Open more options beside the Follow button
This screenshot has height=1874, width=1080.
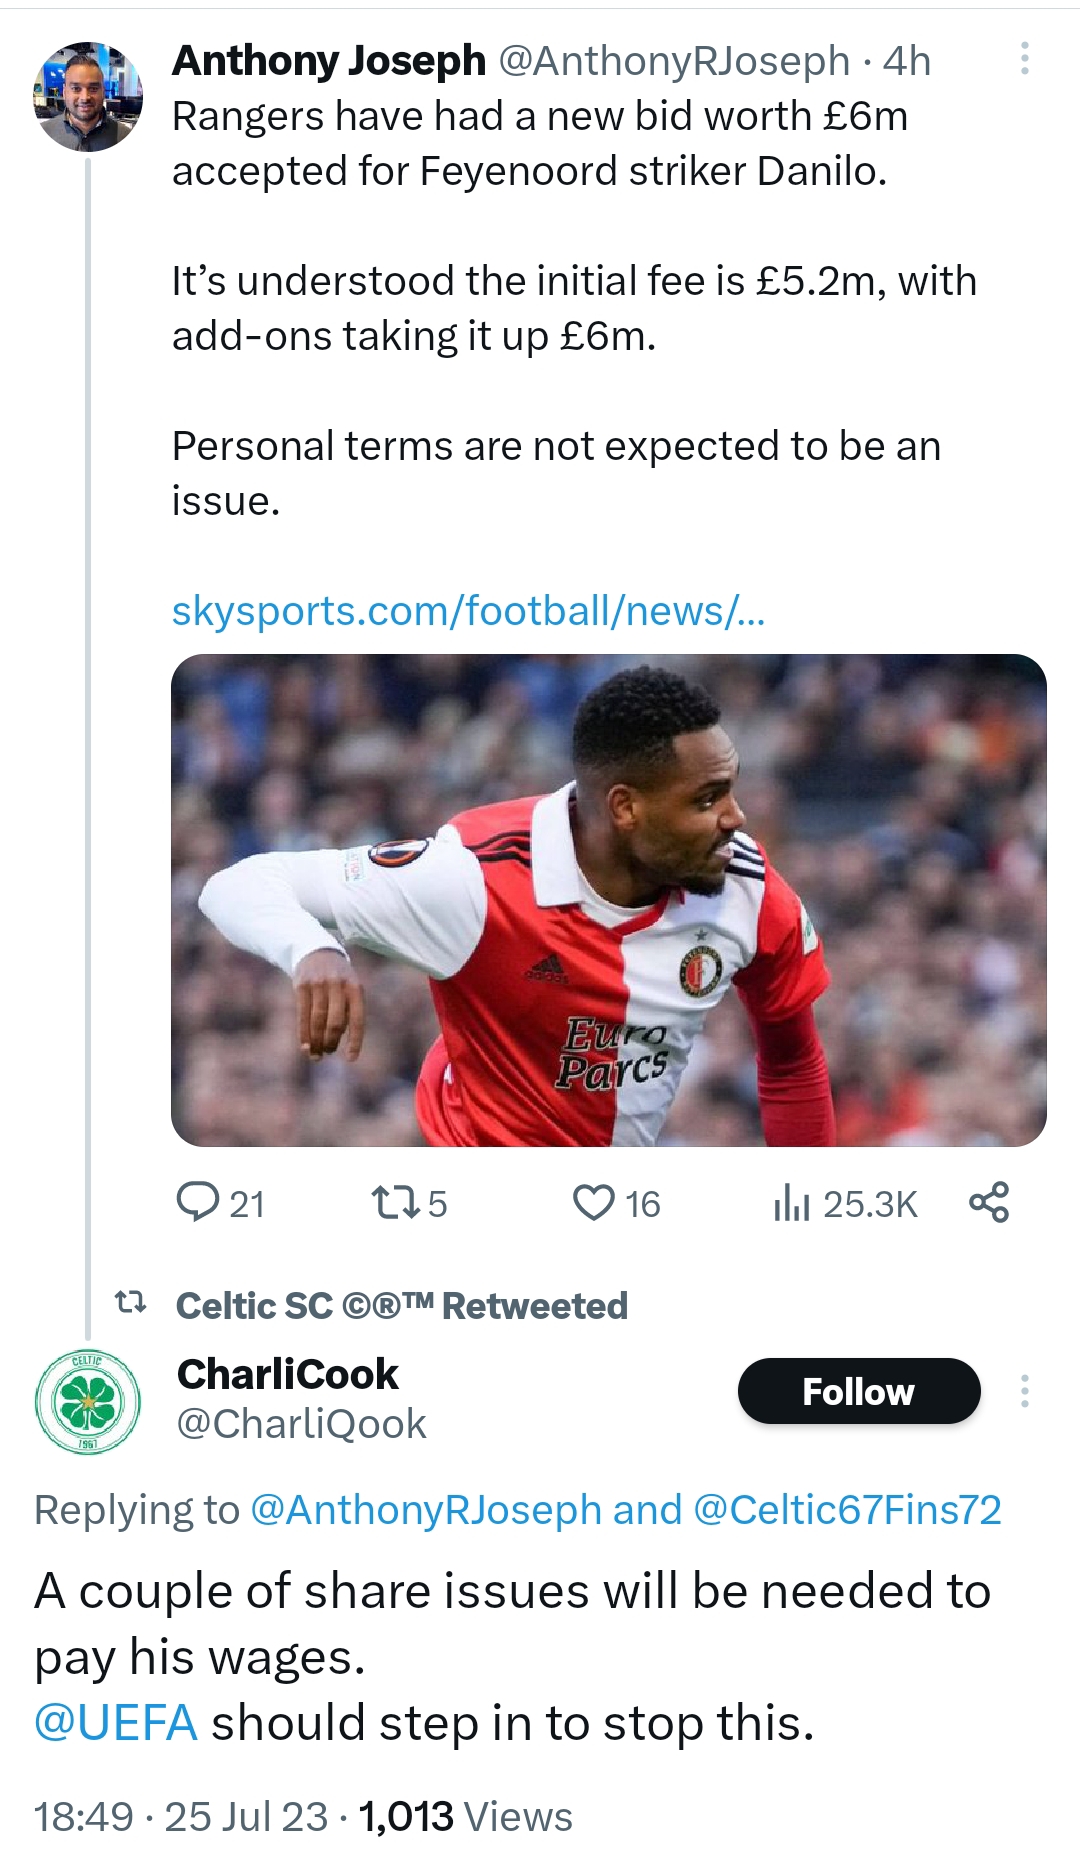coord(1024,1391)
